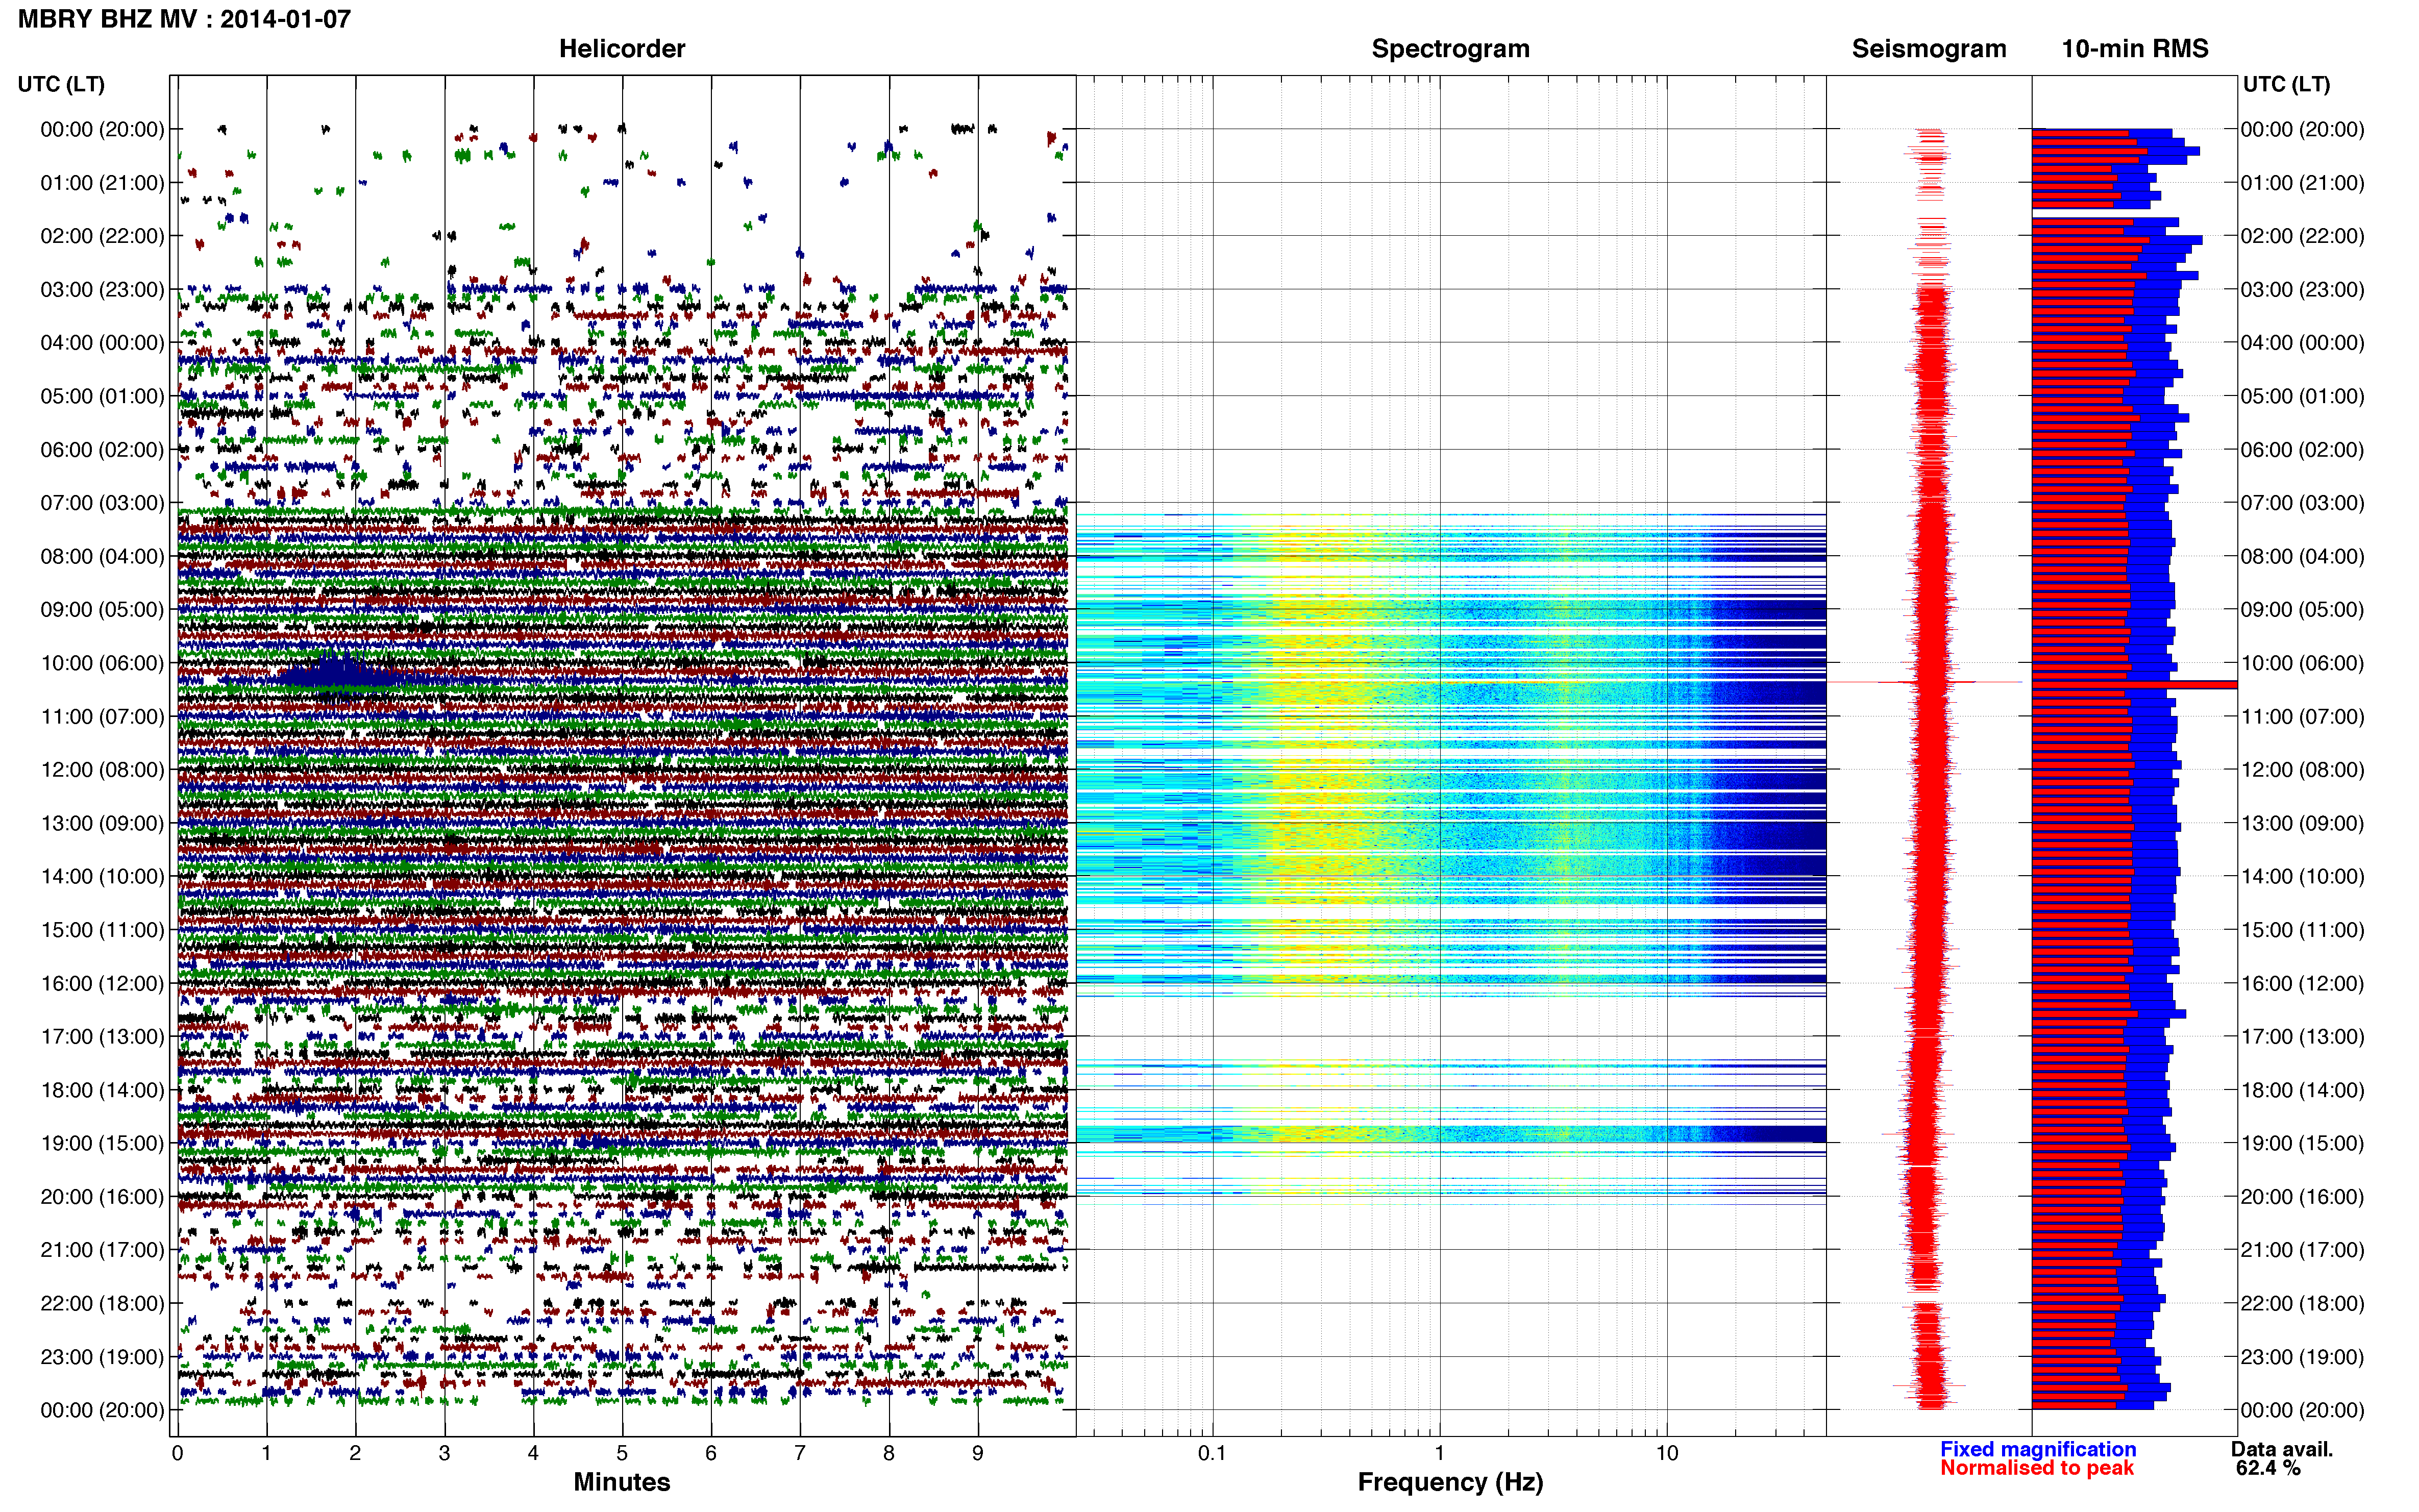Click right-side time label '10:00 (06:00)'
Image resolution: width=2419 pixels, height=1512 pixels.
[x=2302, y=663]
